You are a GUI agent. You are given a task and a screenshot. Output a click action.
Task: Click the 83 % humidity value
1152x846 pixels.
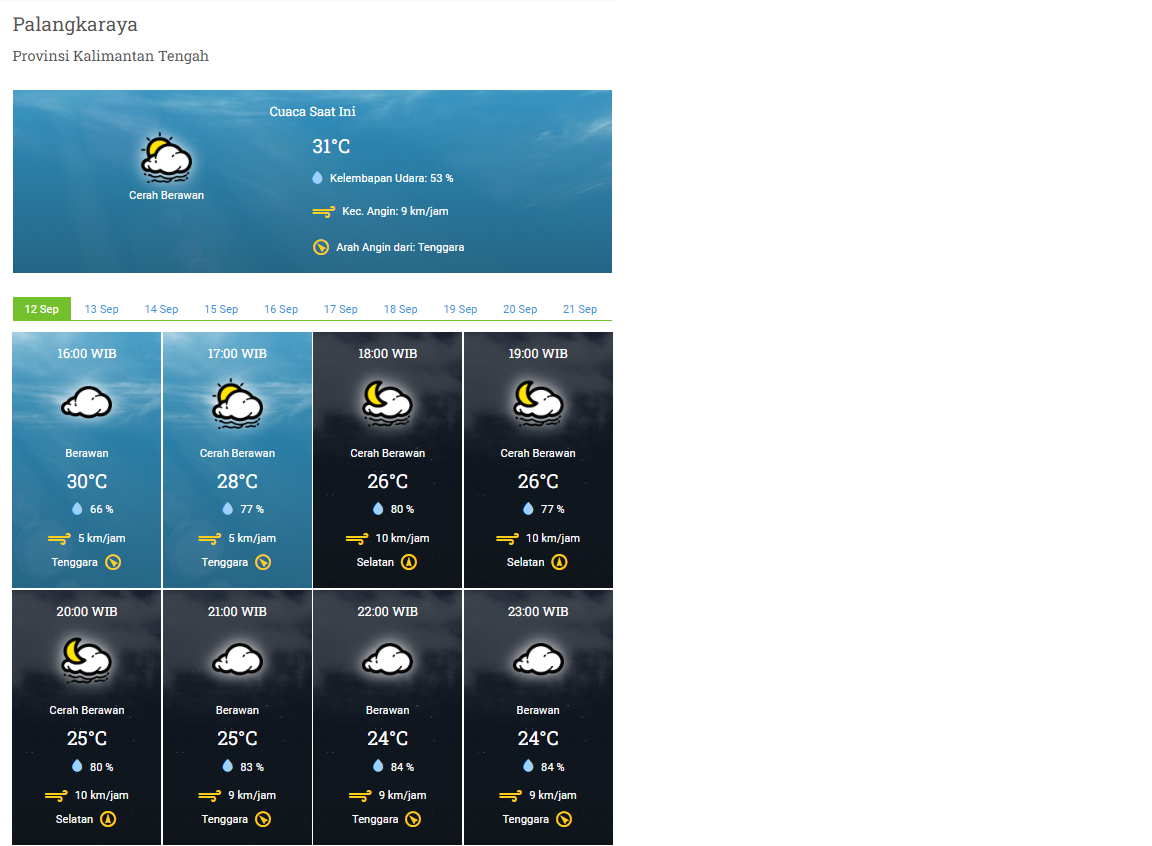click(252, 767)
